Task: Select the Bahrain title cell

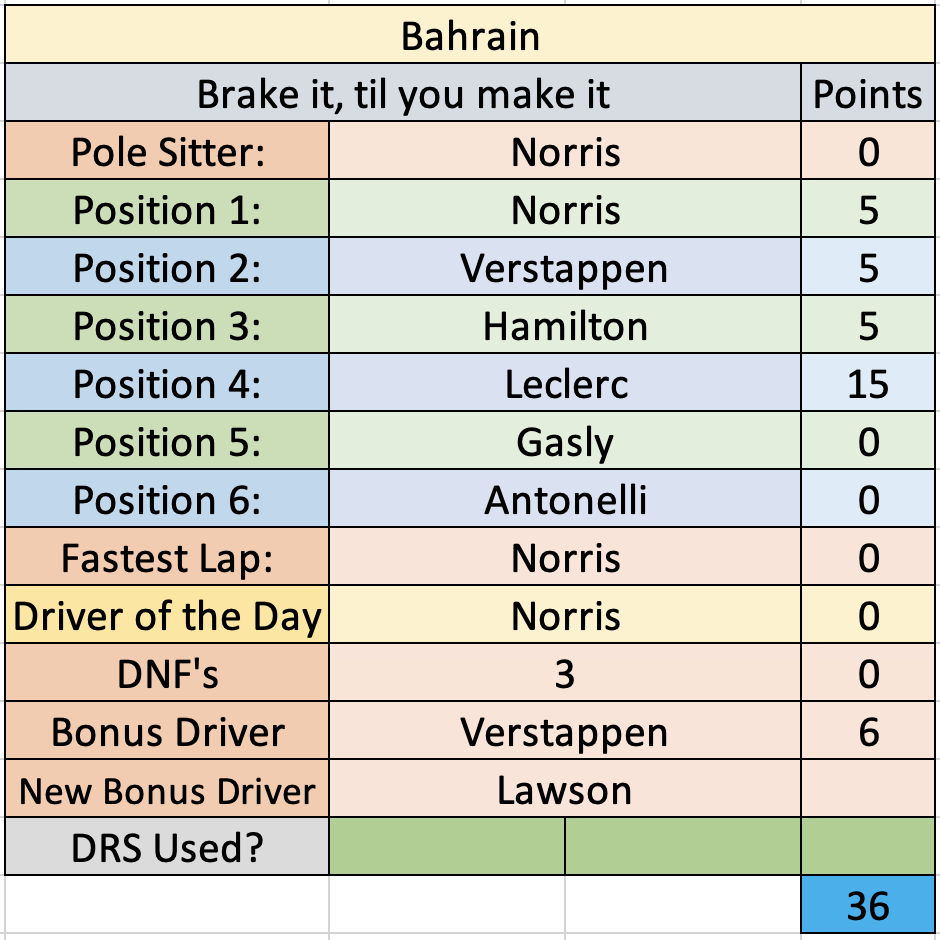Action: tap(470, 35)
